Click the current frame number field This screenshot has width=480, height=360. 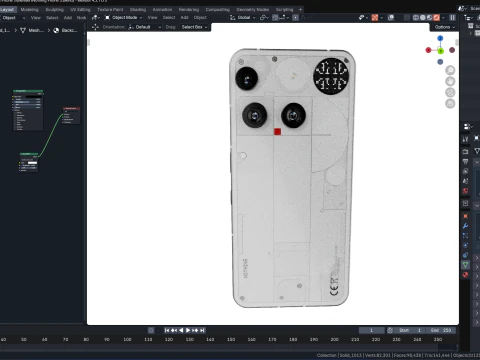point(371,330)
